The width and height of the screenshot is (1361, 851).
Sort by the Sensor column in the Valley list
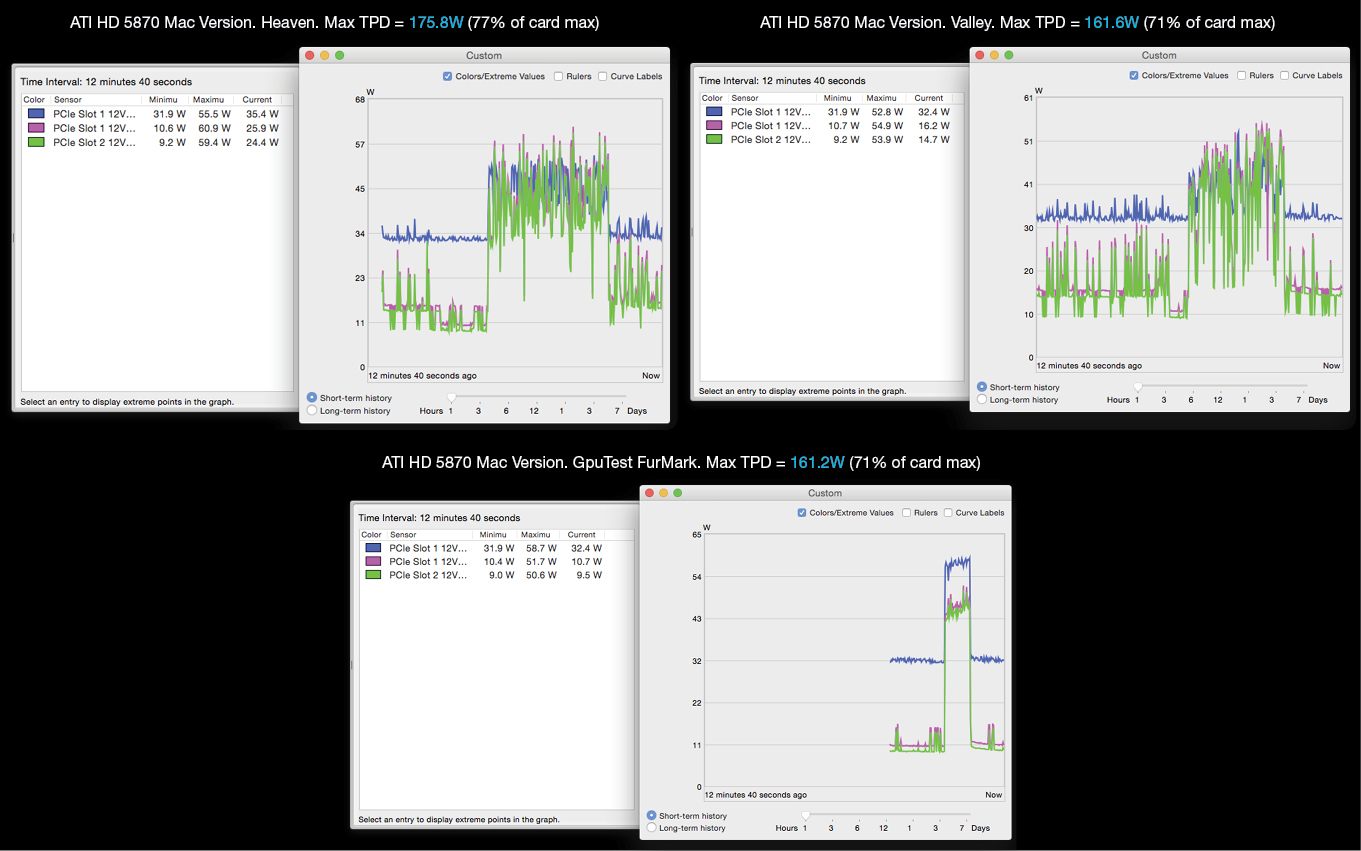coord(773,98)
